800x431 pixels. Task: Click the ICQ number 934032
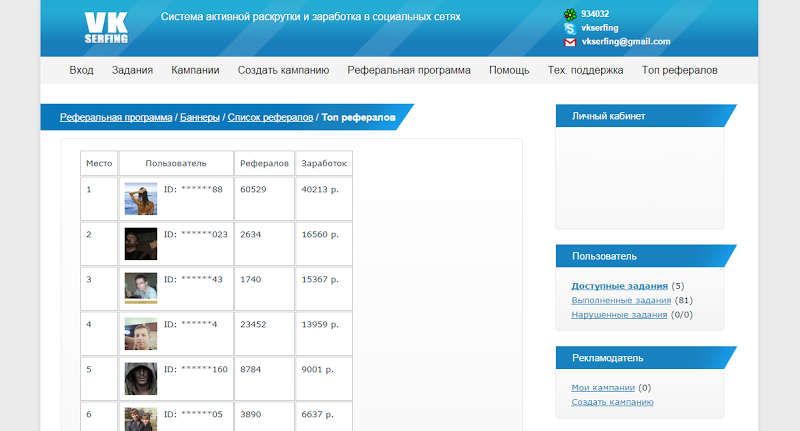(x=595, y=14)
